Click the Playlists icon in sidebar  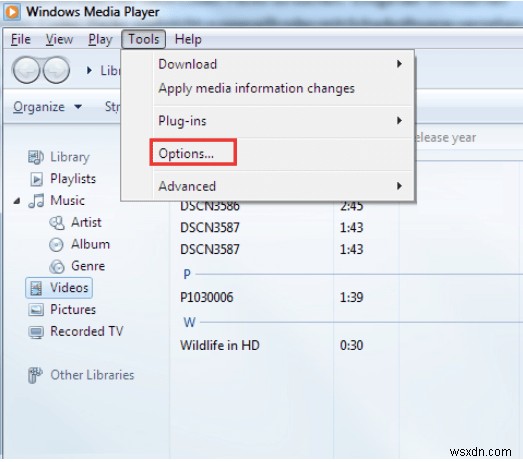coord(36,179)
